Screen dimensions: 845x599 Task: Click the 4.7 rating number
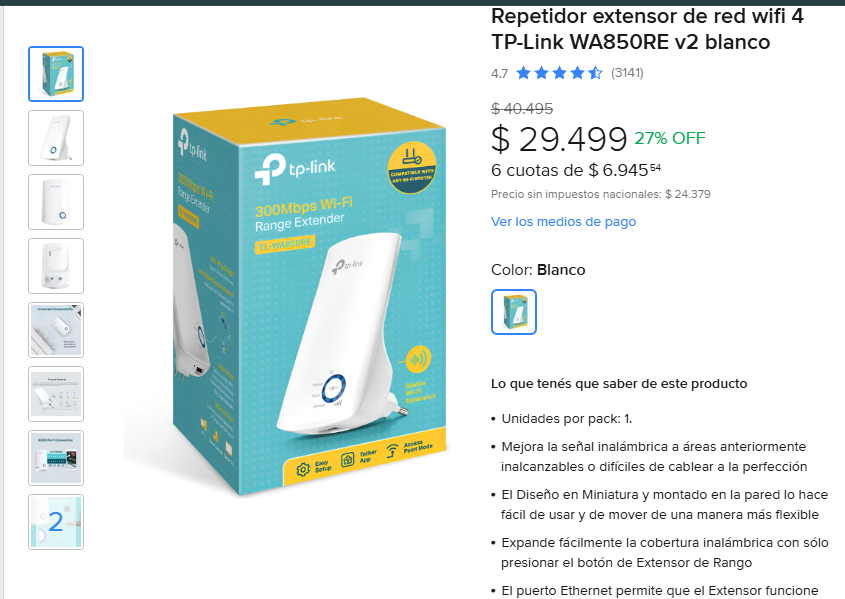(499, 73)
